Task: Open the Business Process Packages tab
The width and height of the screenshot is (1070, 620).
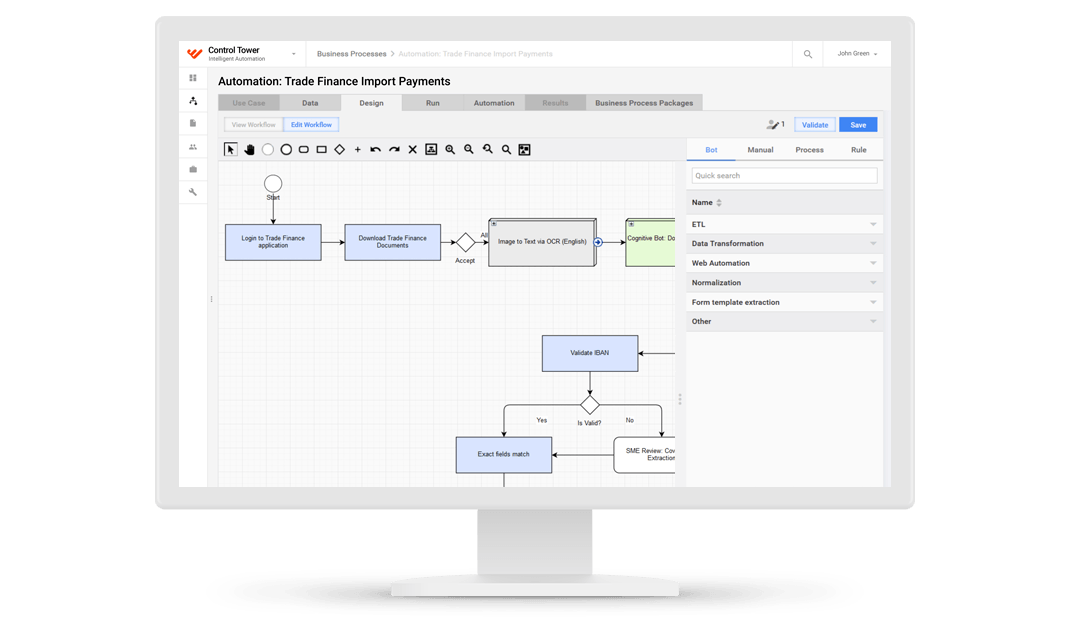Action: (x=644, y=103)
